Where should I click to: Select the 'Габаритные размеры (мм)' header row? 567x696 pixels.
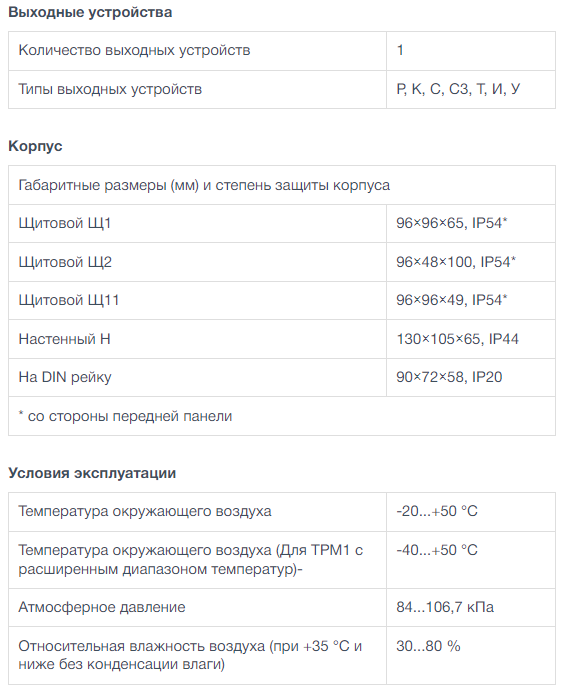pyautogui.click(x=282, y=185)
